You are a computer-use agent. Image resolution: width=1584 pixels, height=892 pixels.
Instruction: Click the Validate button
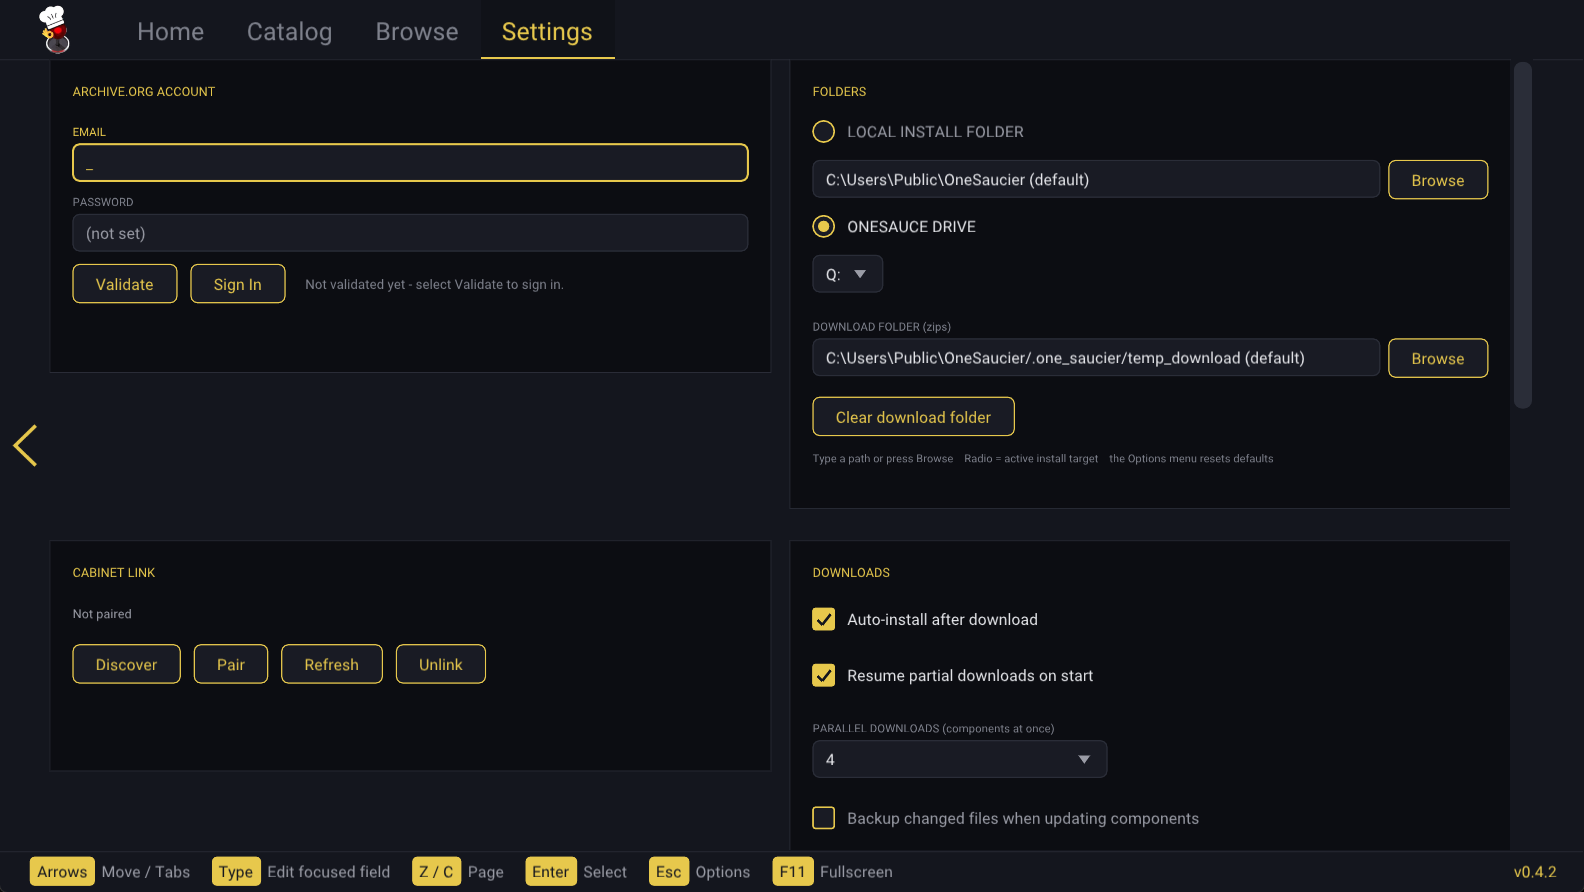click(125, 284)
